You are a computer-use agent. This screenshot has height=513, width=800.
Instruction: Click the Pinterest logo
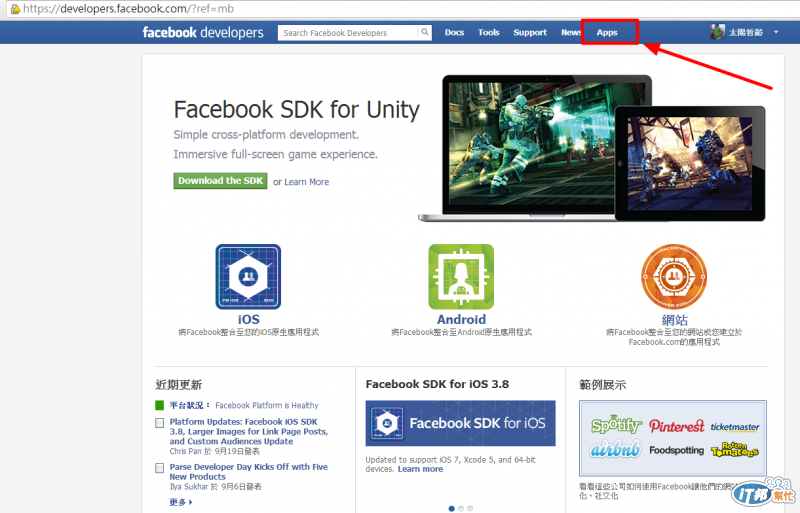click(677, 426)
